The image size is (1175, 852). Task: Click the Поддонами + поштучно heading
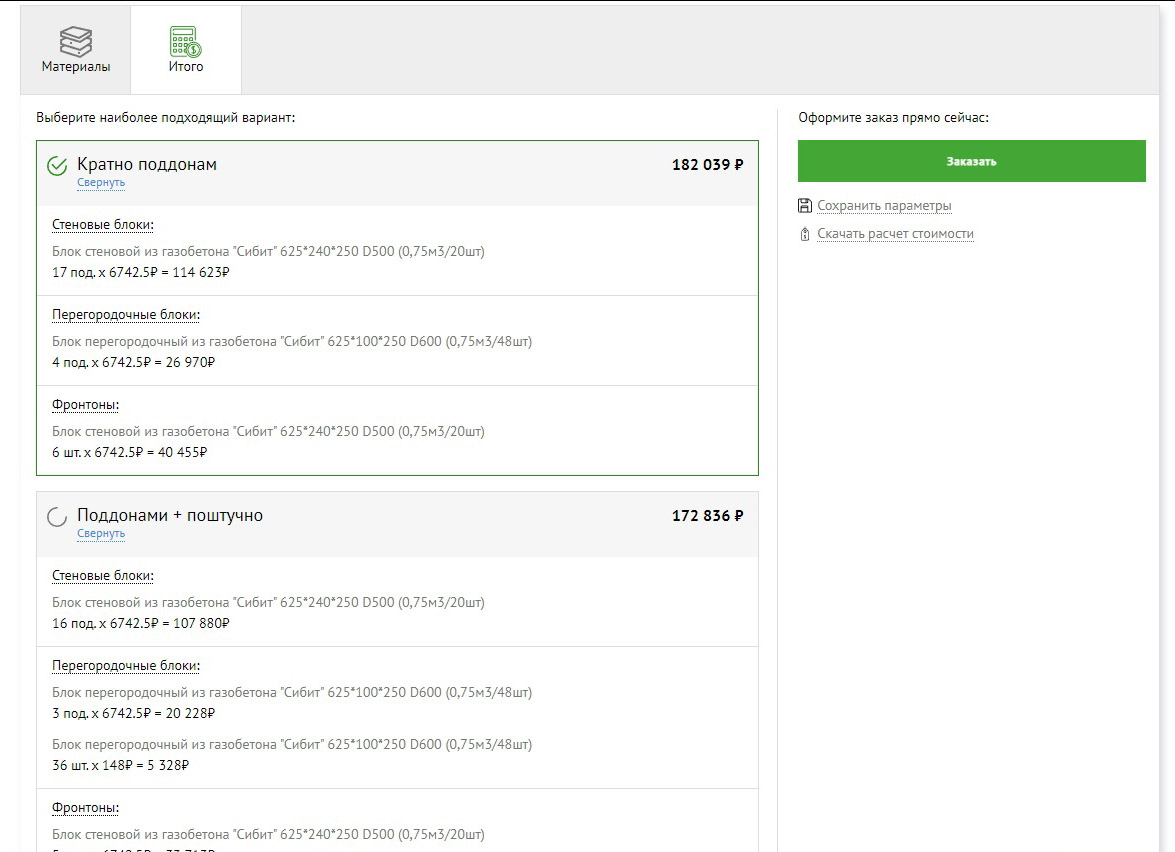pyautogui.click(x=170, y=516)
